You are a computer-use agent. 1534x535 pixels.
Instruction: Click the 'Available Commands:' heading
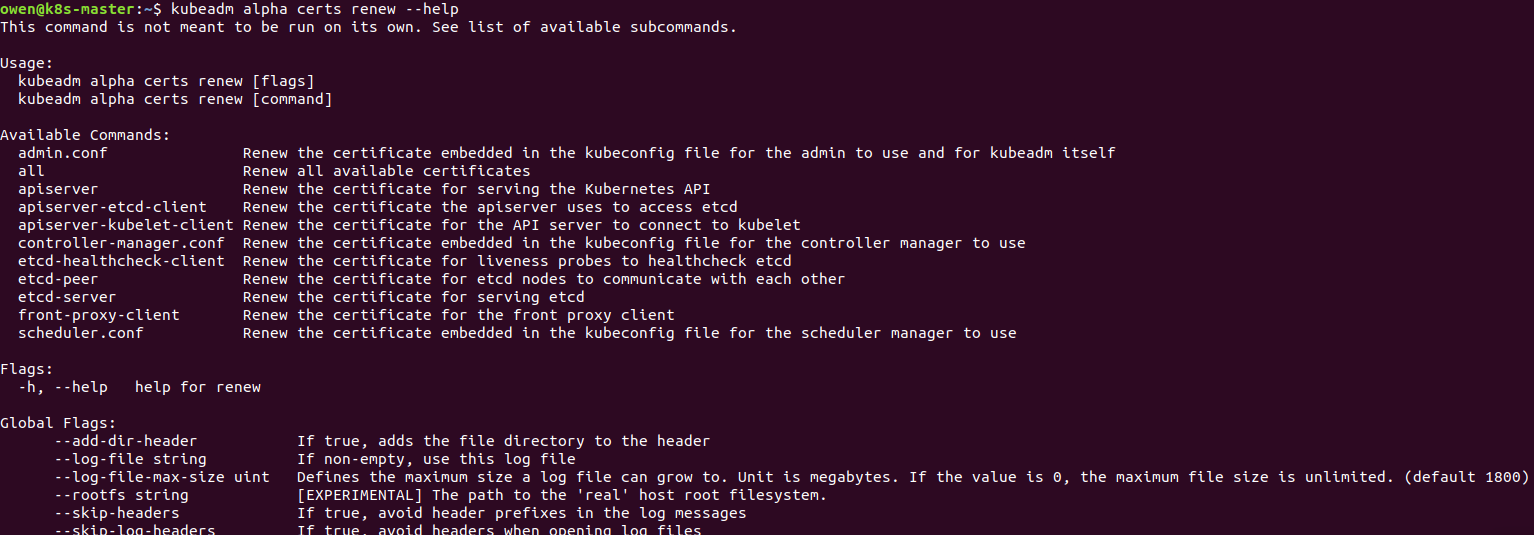[85, 135]
